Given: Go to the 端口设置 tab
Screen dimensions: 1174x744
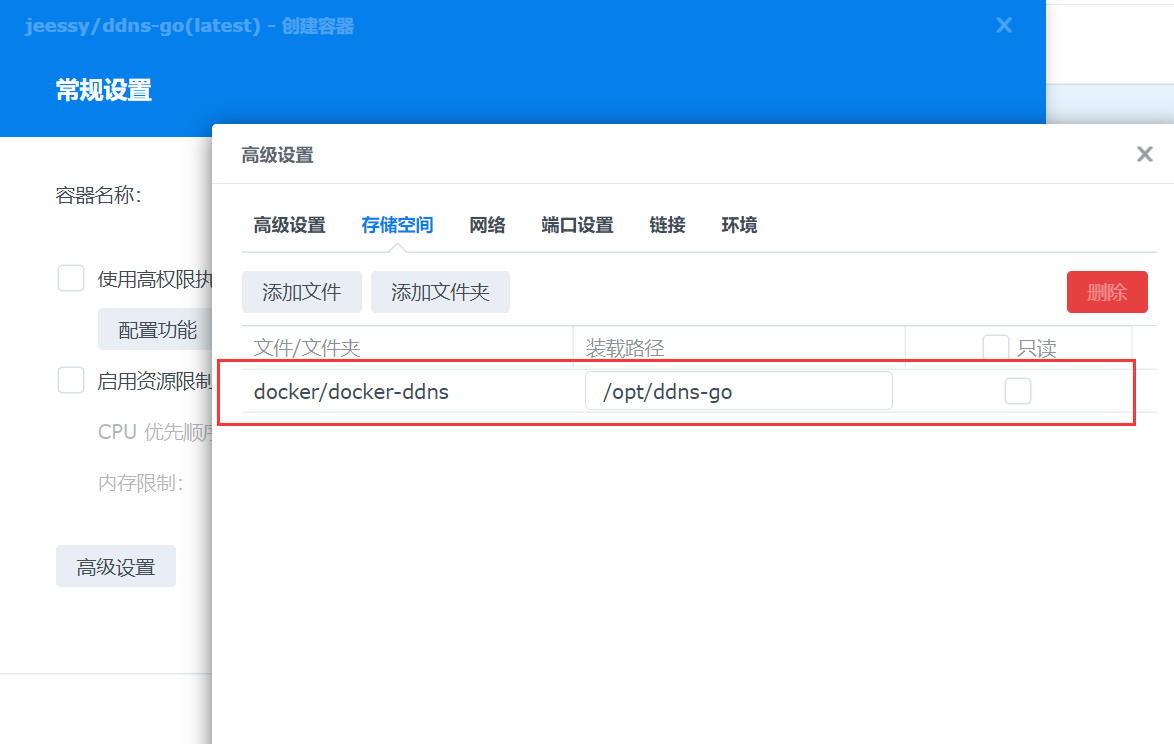Looking at the screenshot, I should coord(577,225).
